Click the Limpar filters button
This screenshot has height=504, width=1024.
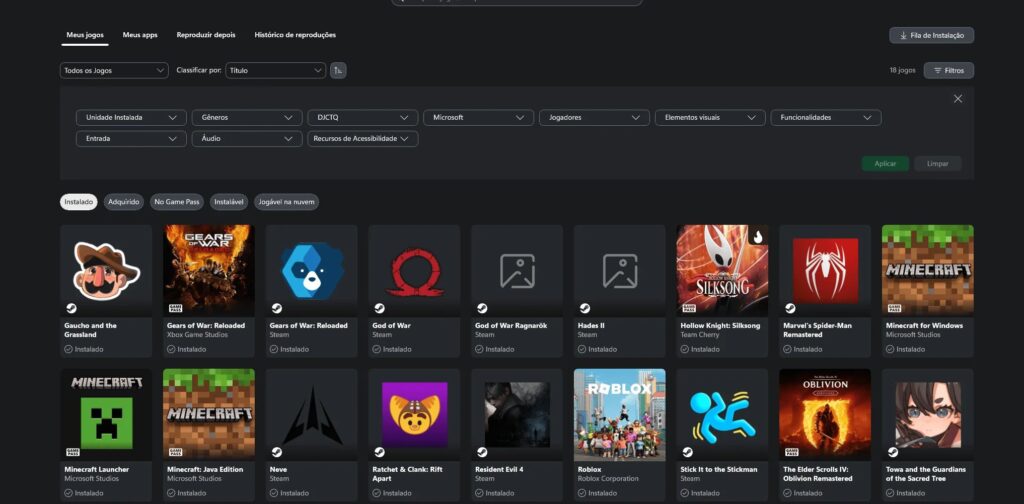(x=937, y=164)
